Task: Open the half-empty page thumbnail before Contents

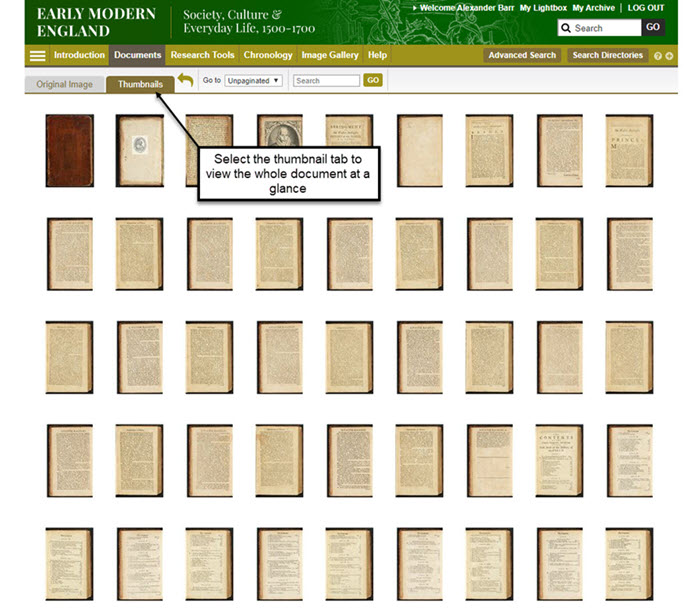Action: pyautogui.click(x=490, y=461)
